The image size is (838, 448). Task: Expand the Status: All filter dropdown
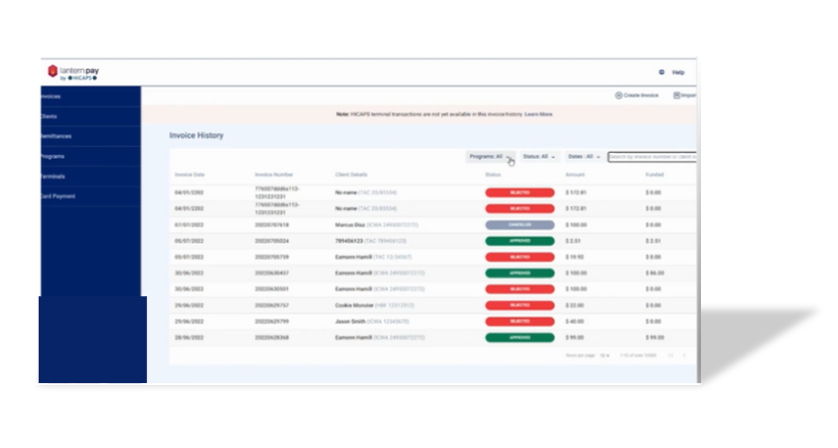538,157
